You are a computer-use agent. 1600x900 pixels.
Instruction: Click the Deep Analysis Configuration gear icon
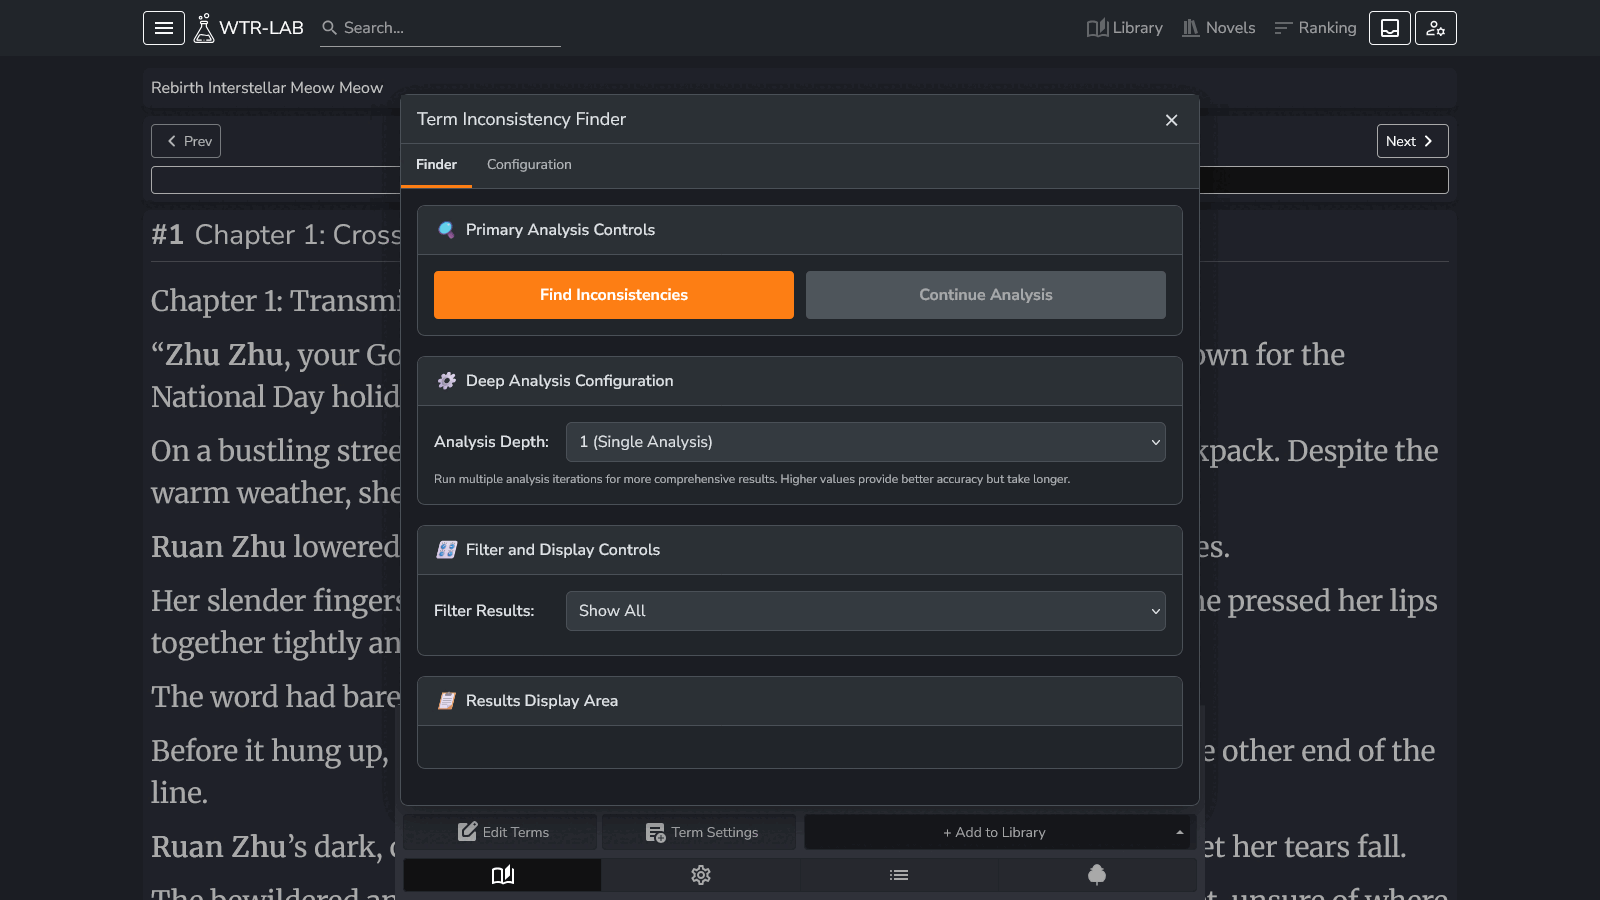click(x=447, y=381)
